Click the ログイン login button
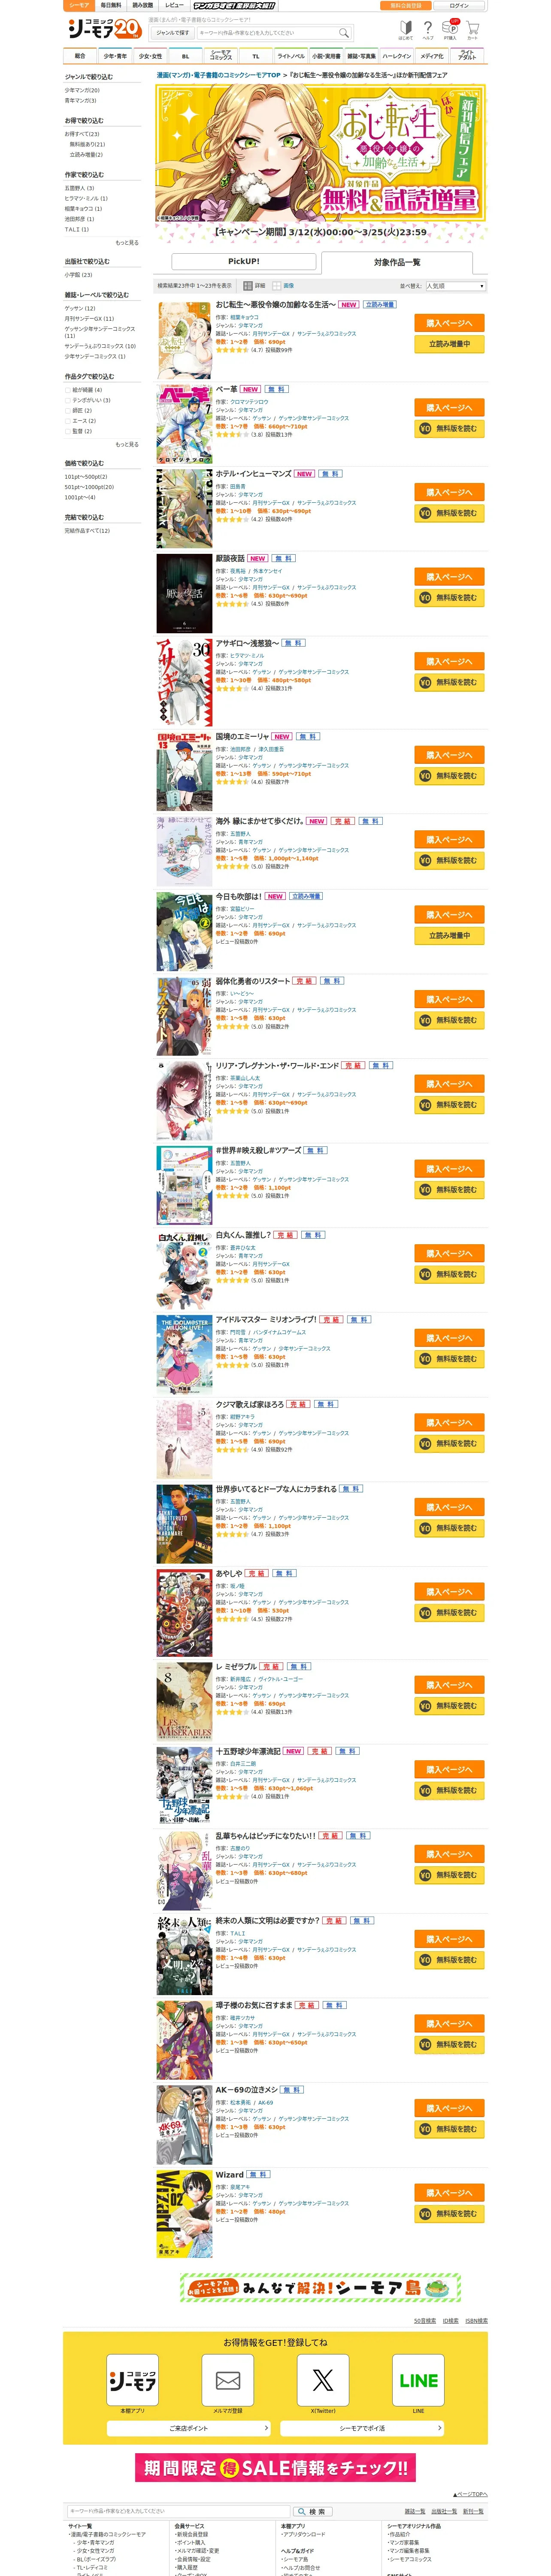 point(459,5)
